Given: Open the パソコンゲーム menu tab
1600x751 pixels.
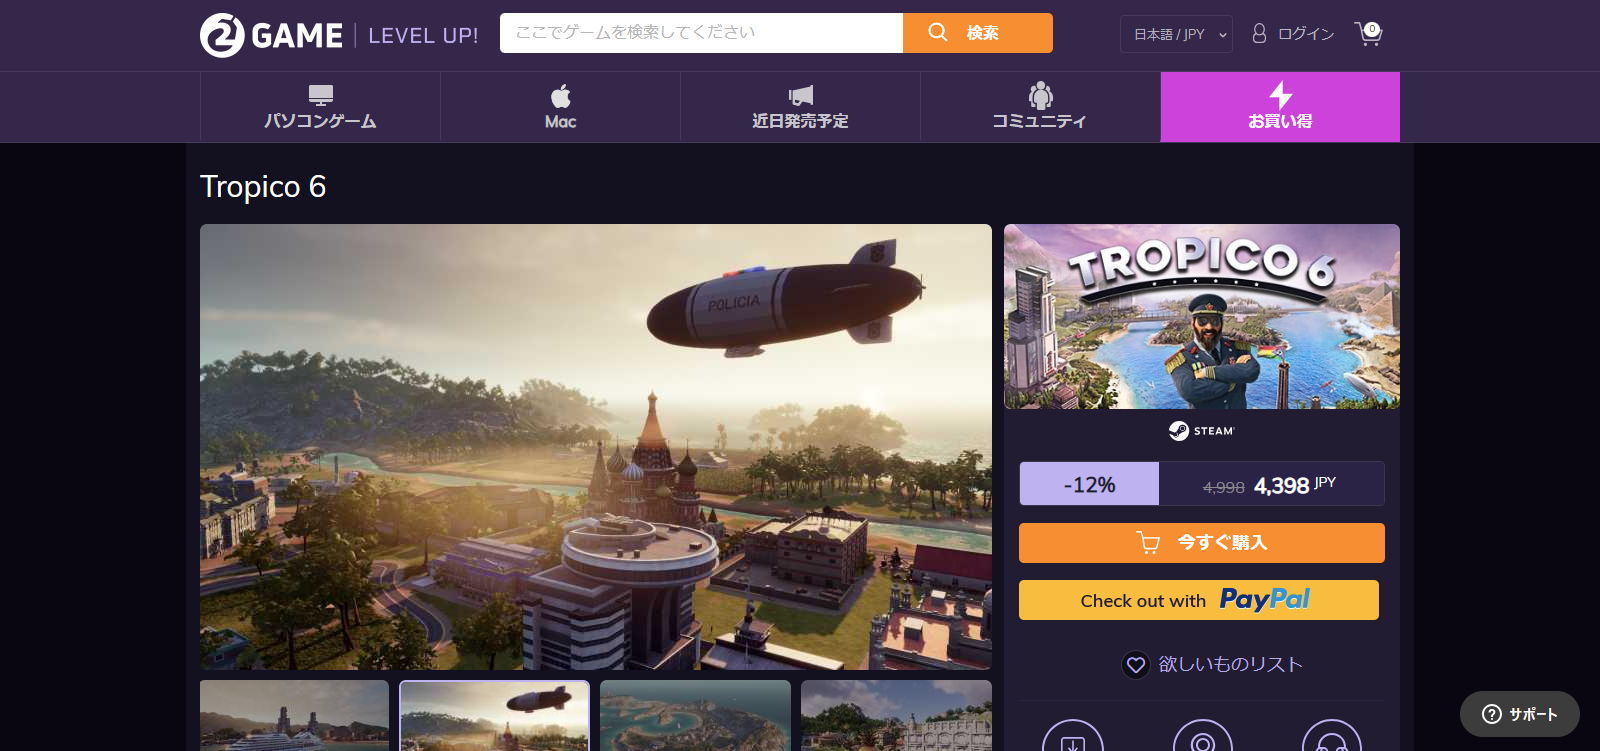Looking at the screenshot, I should pyautogui.click(x=320, y=107).
